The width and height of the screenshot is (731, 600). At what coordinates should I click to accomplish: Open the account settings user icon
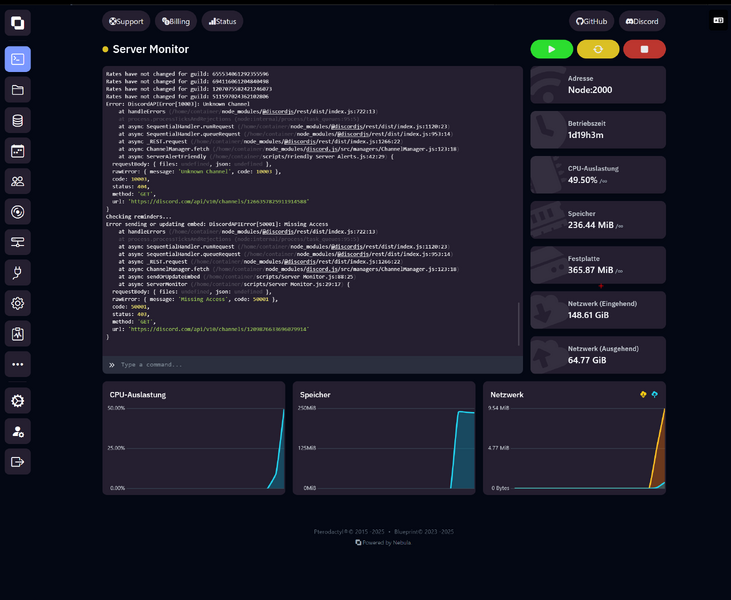[x=17, y=431]
